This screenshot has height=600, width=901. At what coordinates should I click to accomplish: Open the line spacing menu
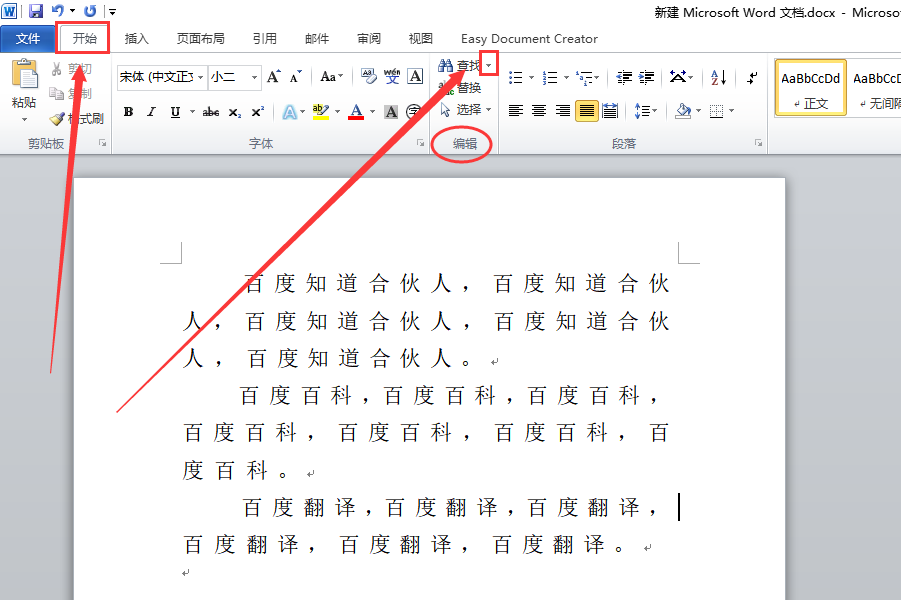(x=645, y=111)
